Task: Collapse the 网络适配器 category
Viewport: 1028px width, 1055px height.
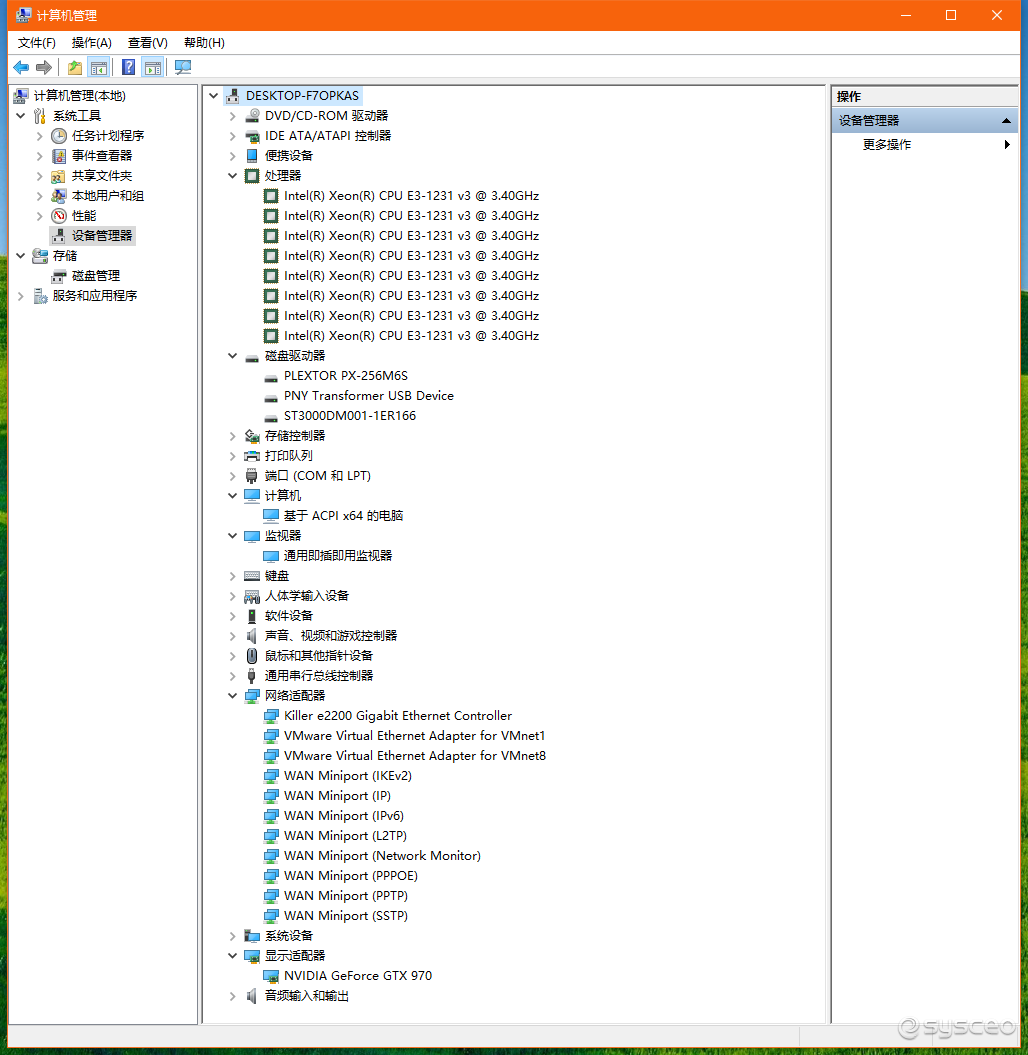Action: click(233, 696)
